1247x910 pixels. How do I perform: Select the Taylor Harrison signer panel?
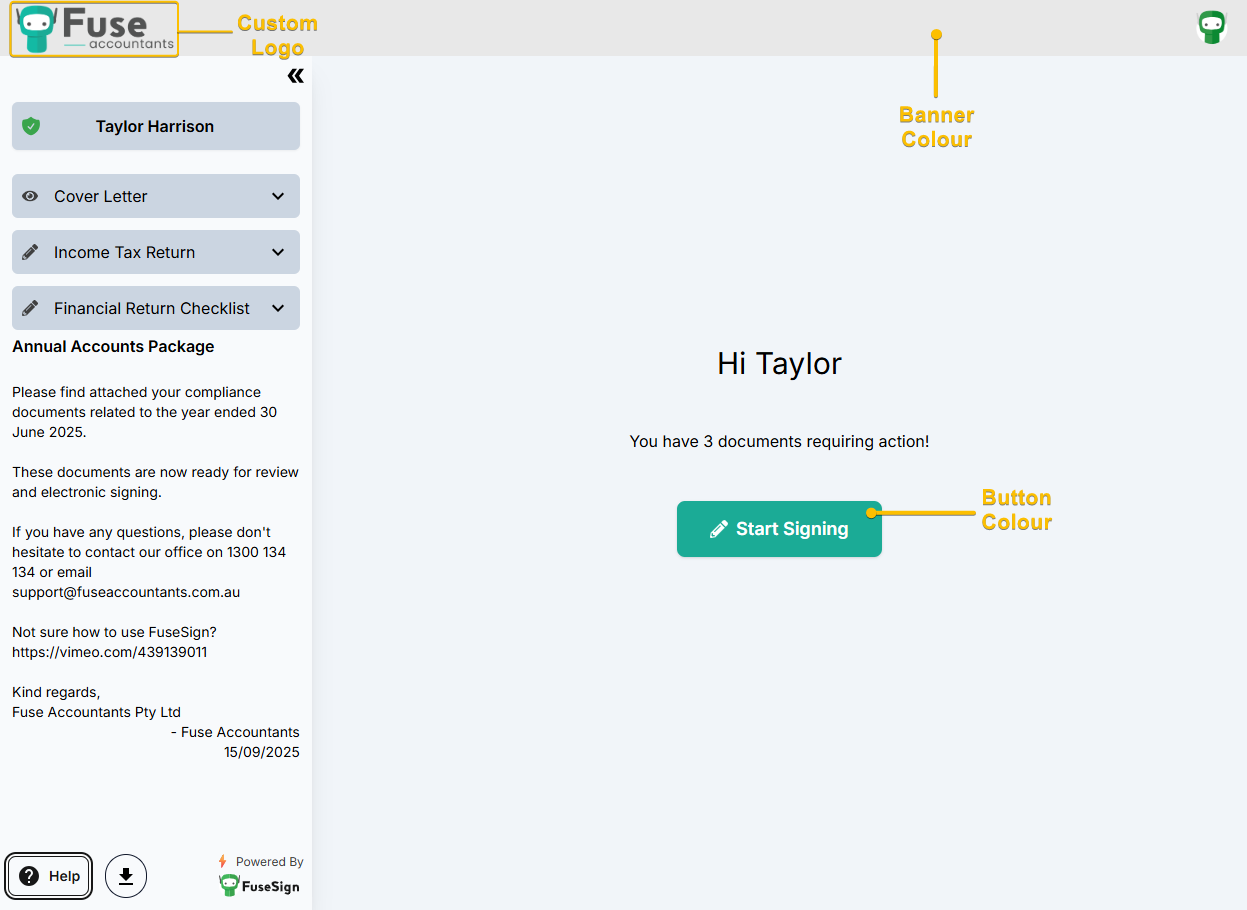click(155, 126)
